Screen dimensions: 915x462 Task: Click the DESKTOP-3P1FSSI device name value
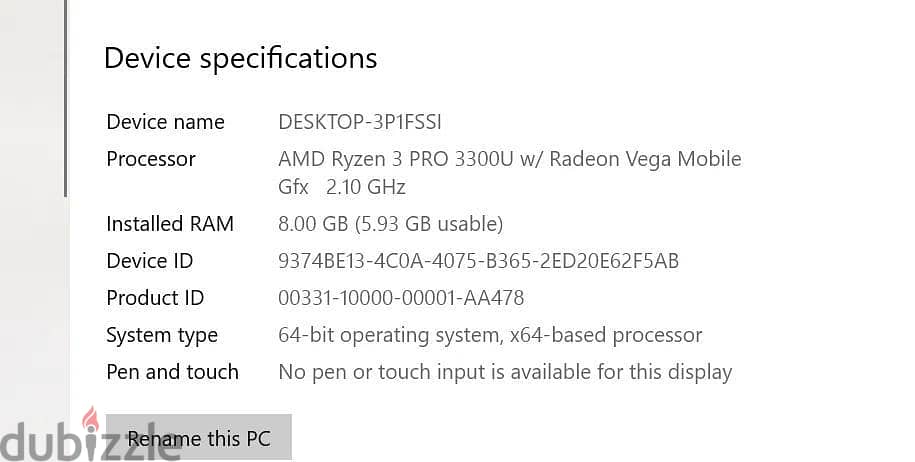click(x=359, y=122)
